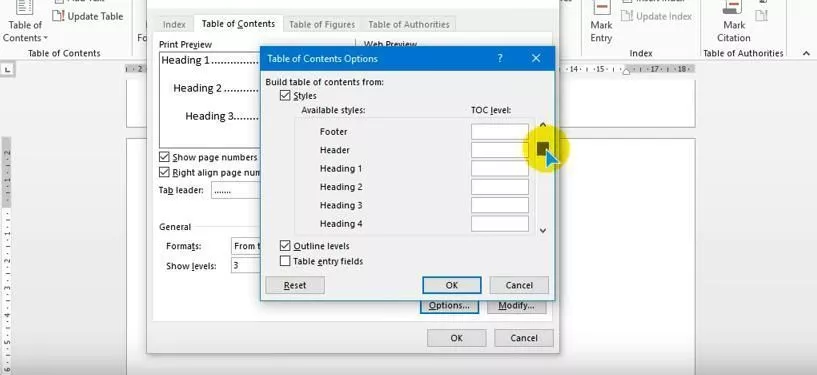Click the Modify... button

[x=516, y=306]
